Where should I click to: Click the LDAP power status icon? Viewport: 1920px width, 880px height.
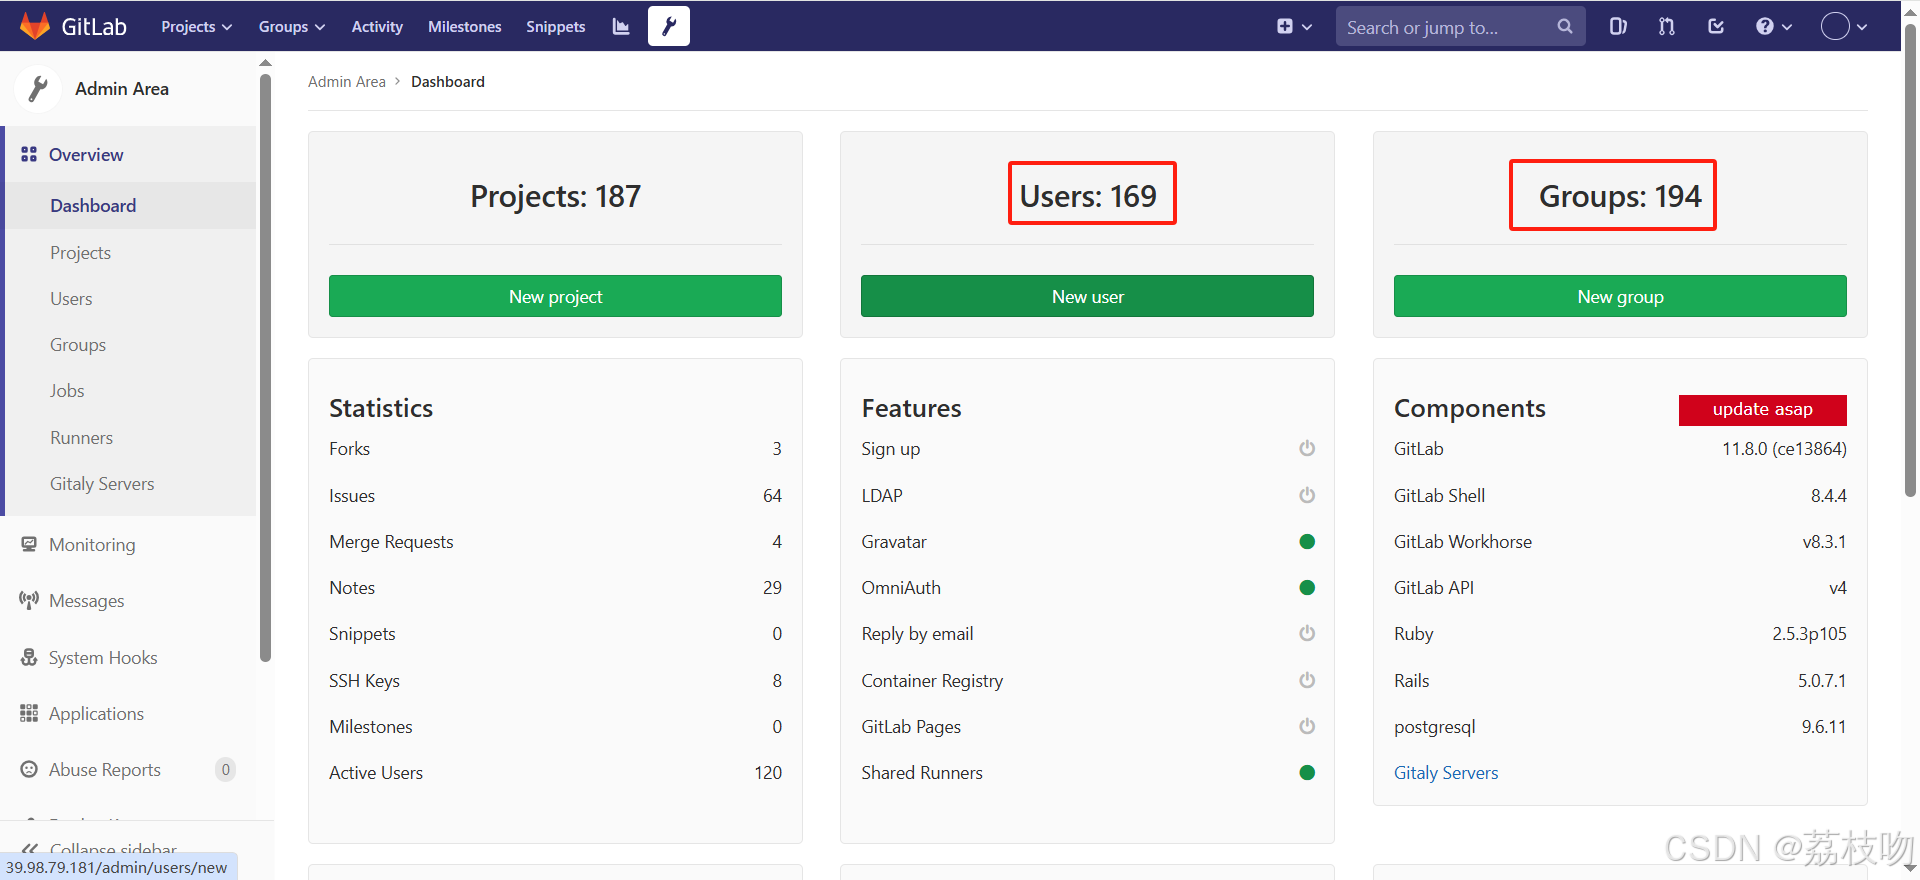(x=1307, y=495)
